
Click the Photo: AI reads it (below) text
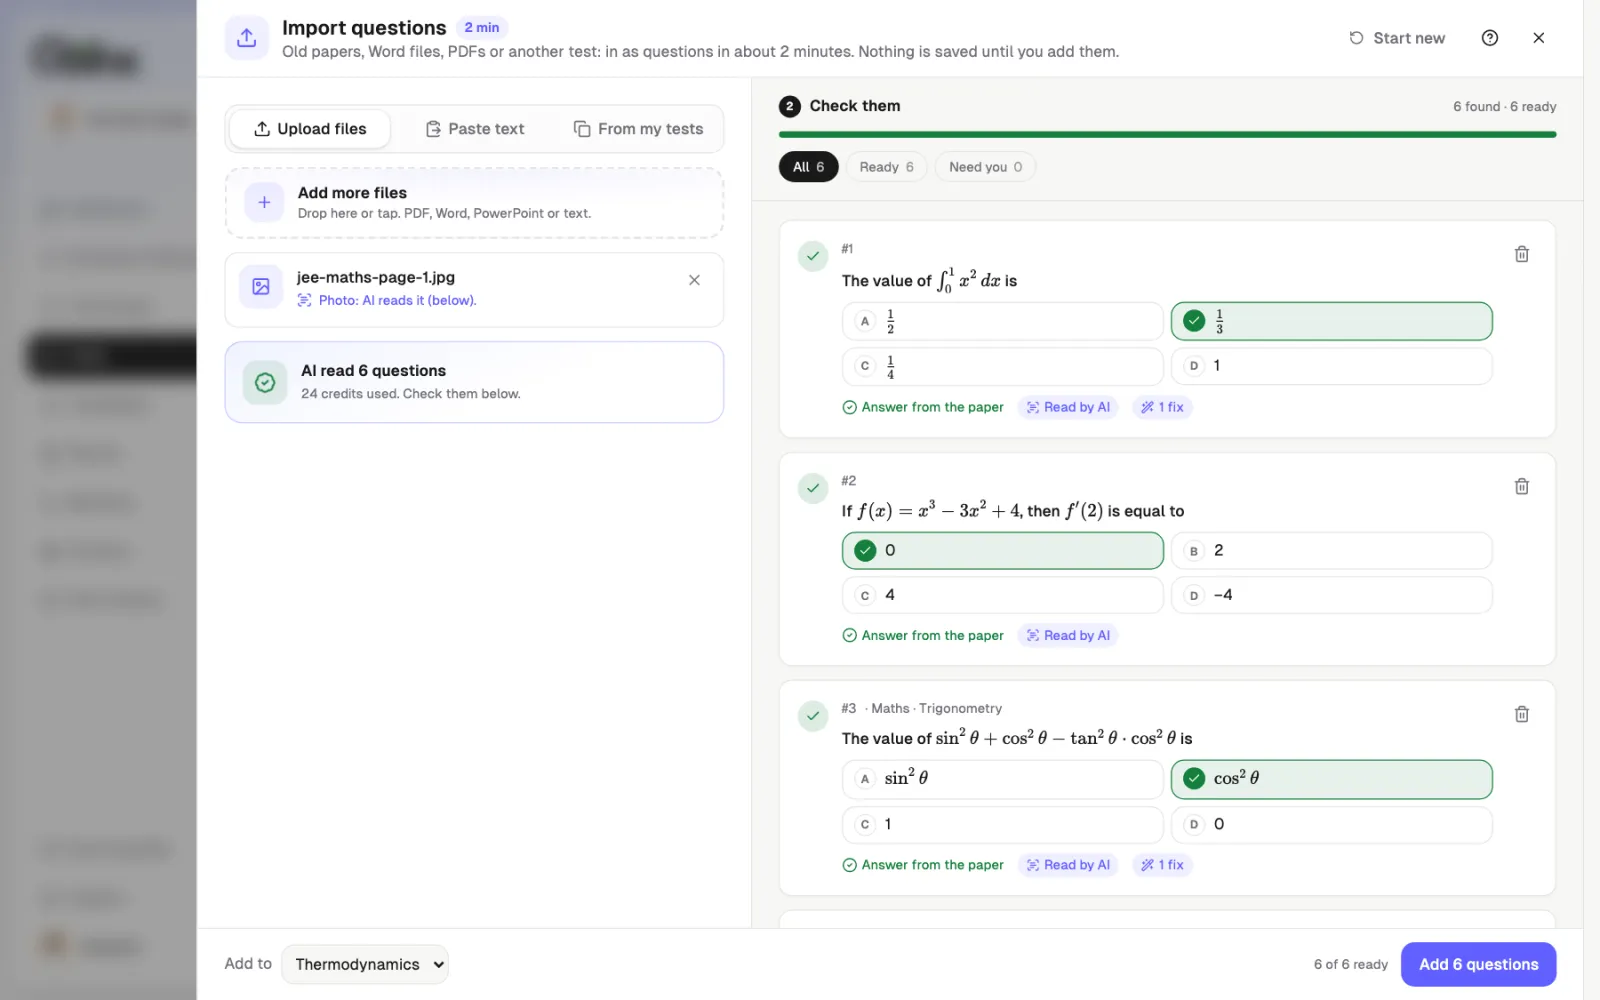397,300
